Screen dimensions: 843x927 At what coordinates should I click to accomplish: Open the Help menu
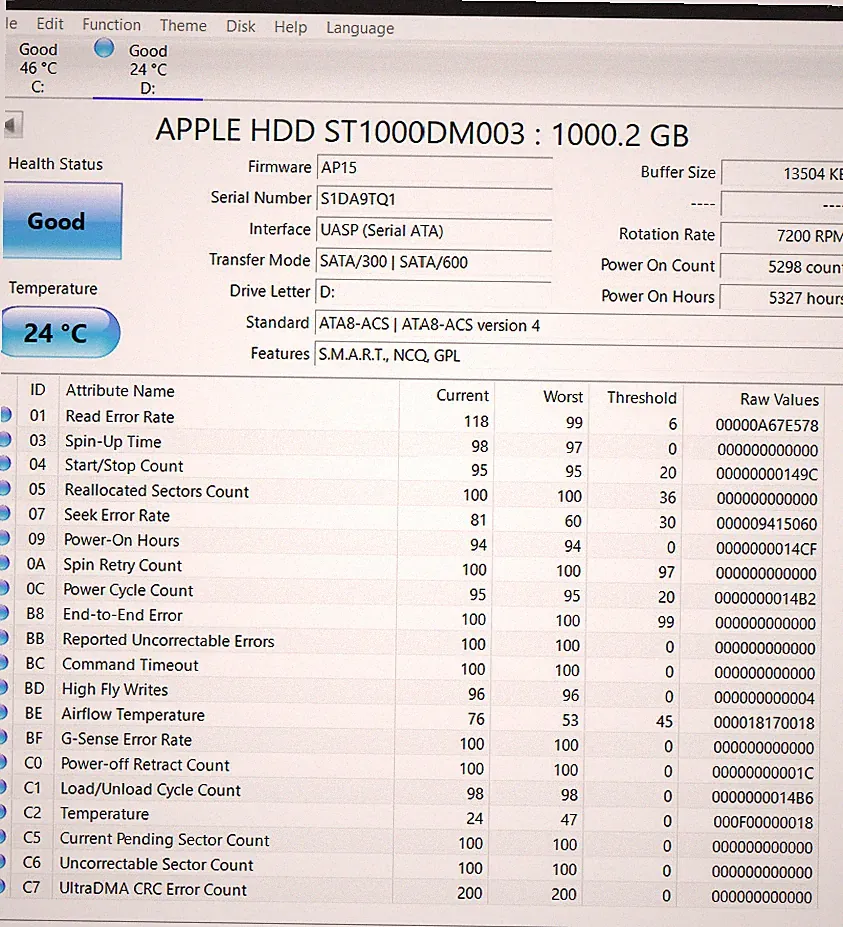(x=290, y=27)
